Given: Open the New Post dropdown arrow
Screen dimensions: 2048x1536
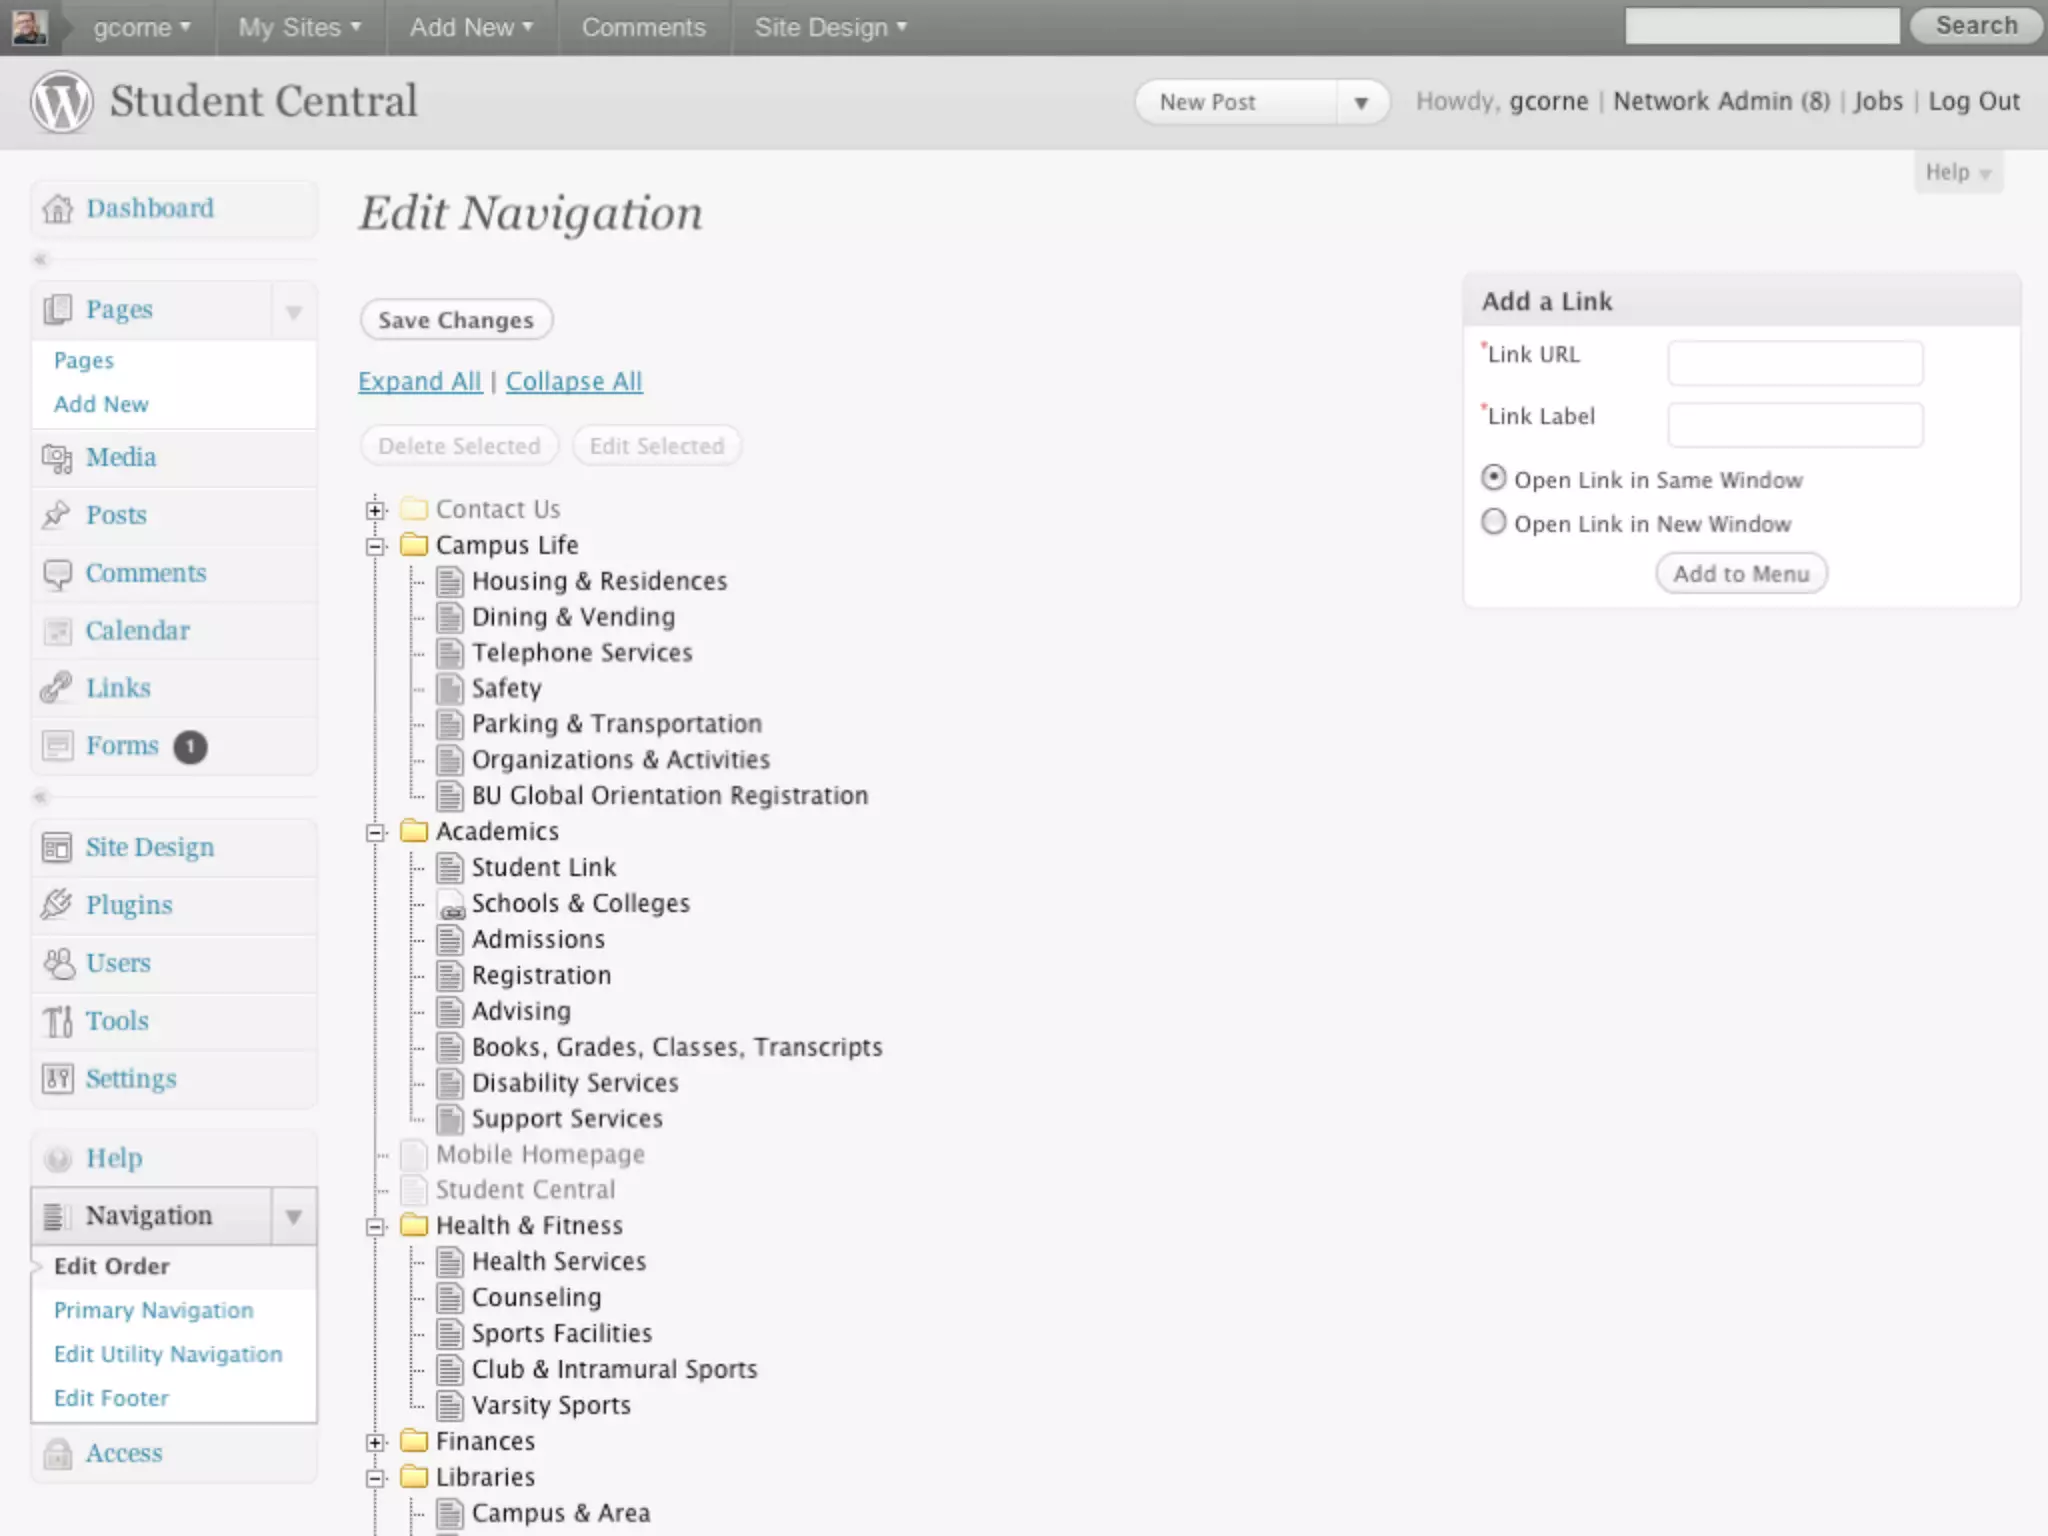Looking at the screenshot, I should [1360, 103].
